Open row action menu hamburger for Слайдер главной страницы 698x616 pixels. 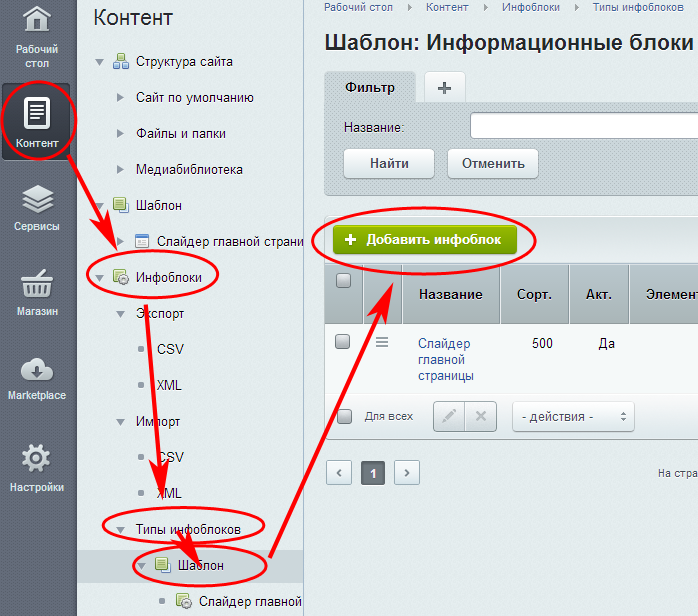click(x=382, y=342)
